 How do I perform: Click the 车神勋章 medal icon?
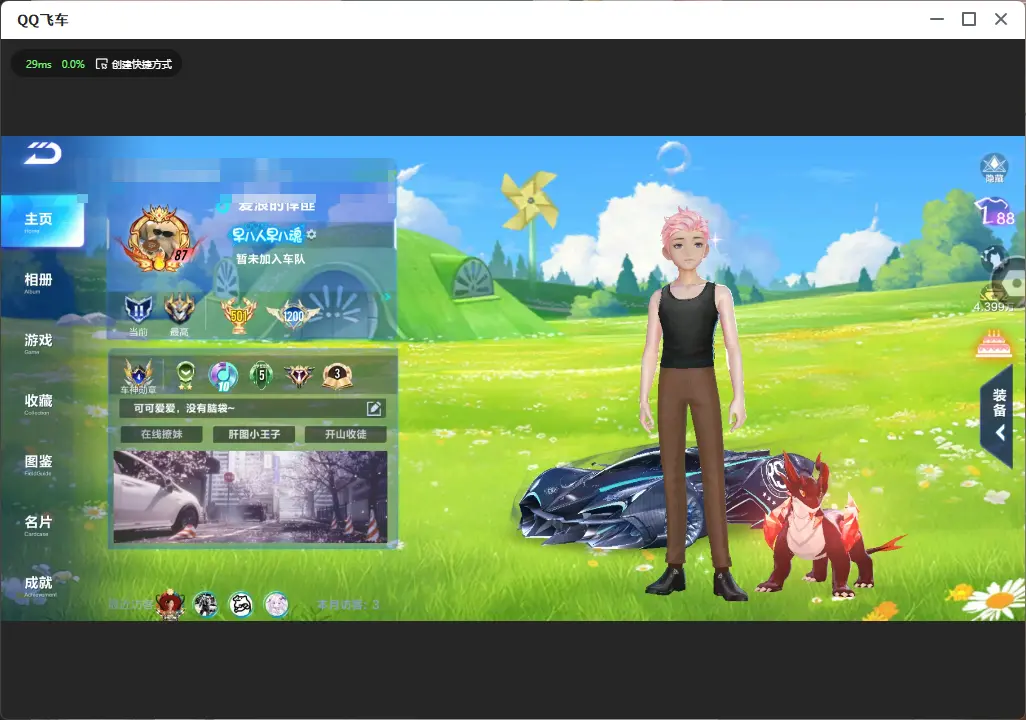coord(139,376)
